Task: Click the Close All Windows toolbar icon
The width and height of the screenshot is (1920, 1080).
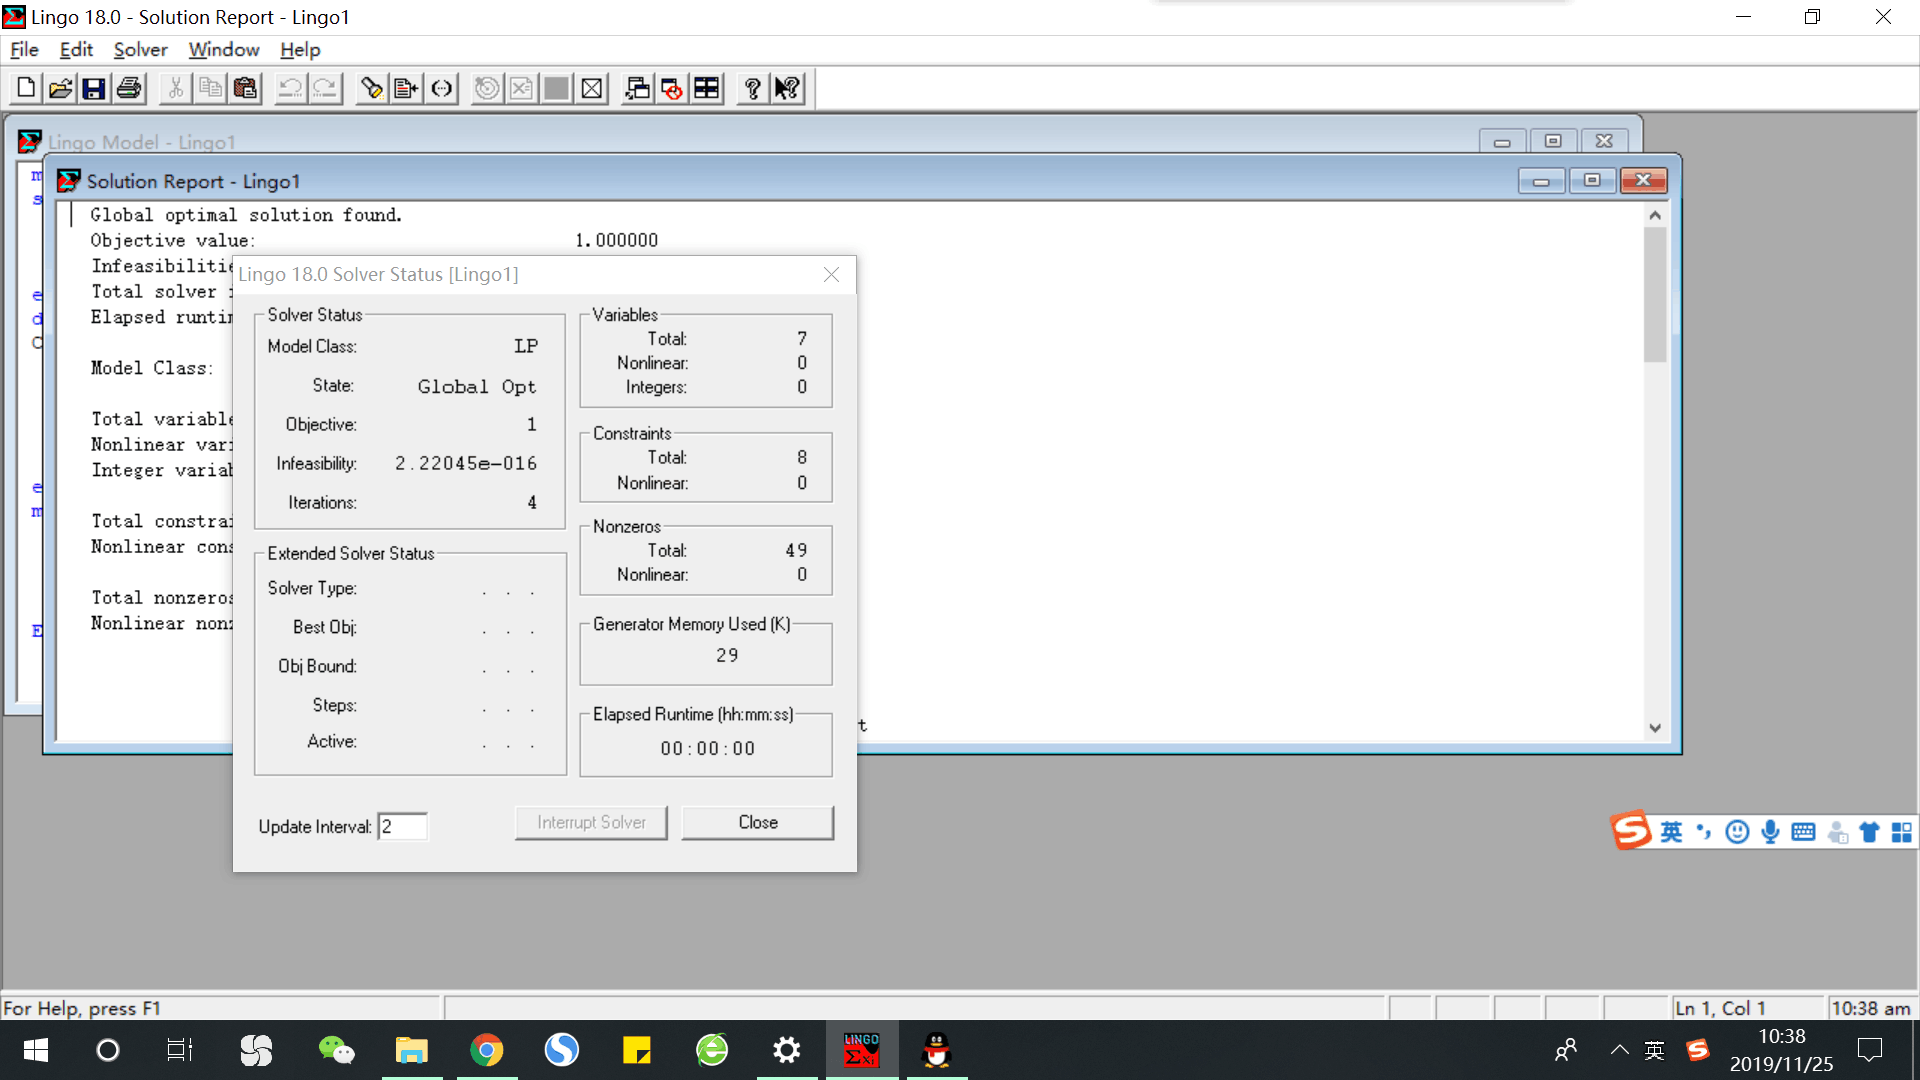Action: pos(672,89)
